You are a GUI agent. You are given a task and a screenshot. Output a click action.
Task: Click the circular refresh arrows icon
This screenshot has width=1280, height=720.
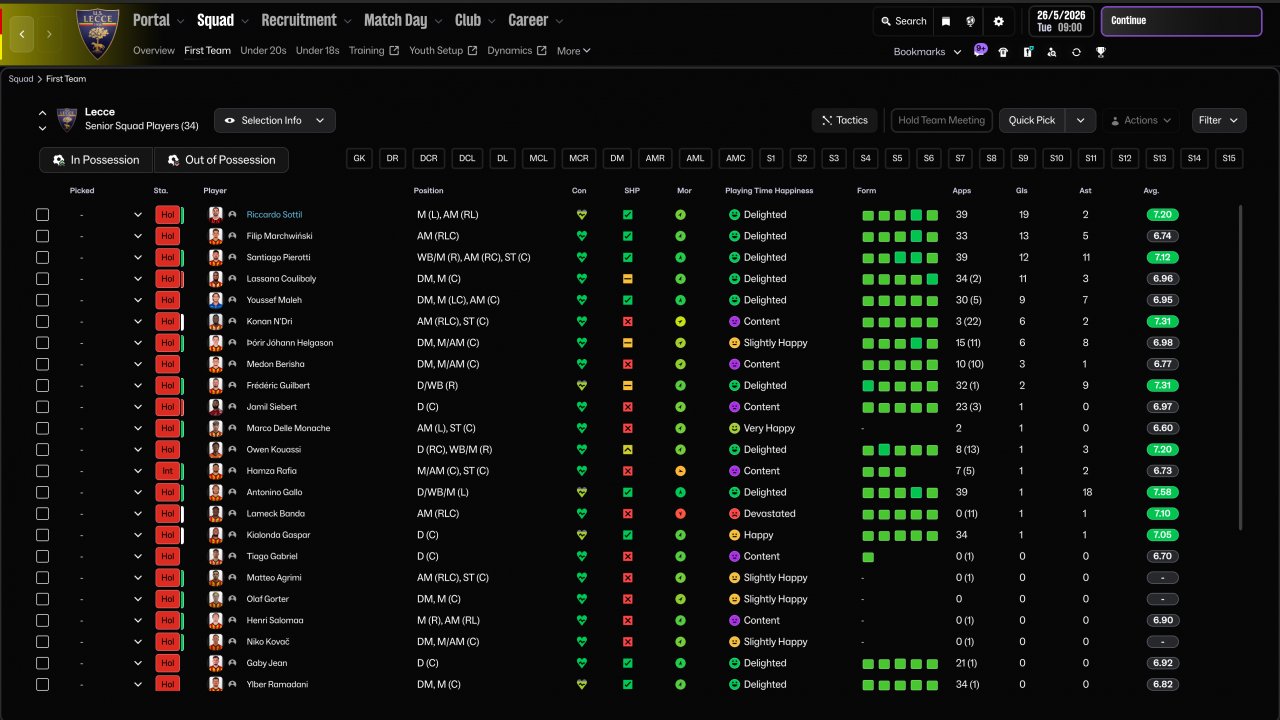tap(1076, 52)
